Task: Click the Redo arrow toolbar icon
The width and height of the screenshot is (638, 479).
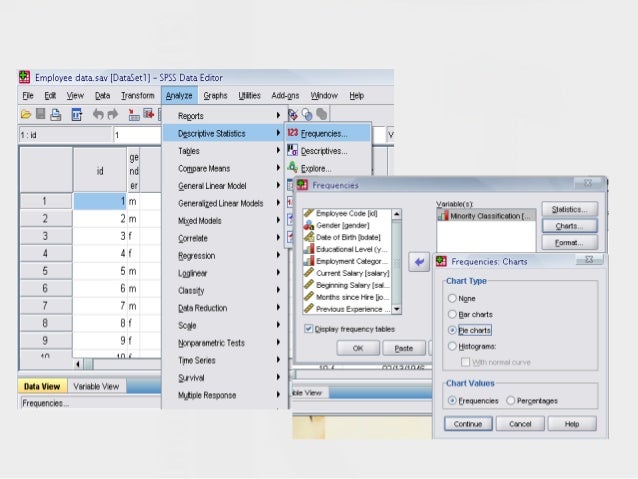Action: 113,114
